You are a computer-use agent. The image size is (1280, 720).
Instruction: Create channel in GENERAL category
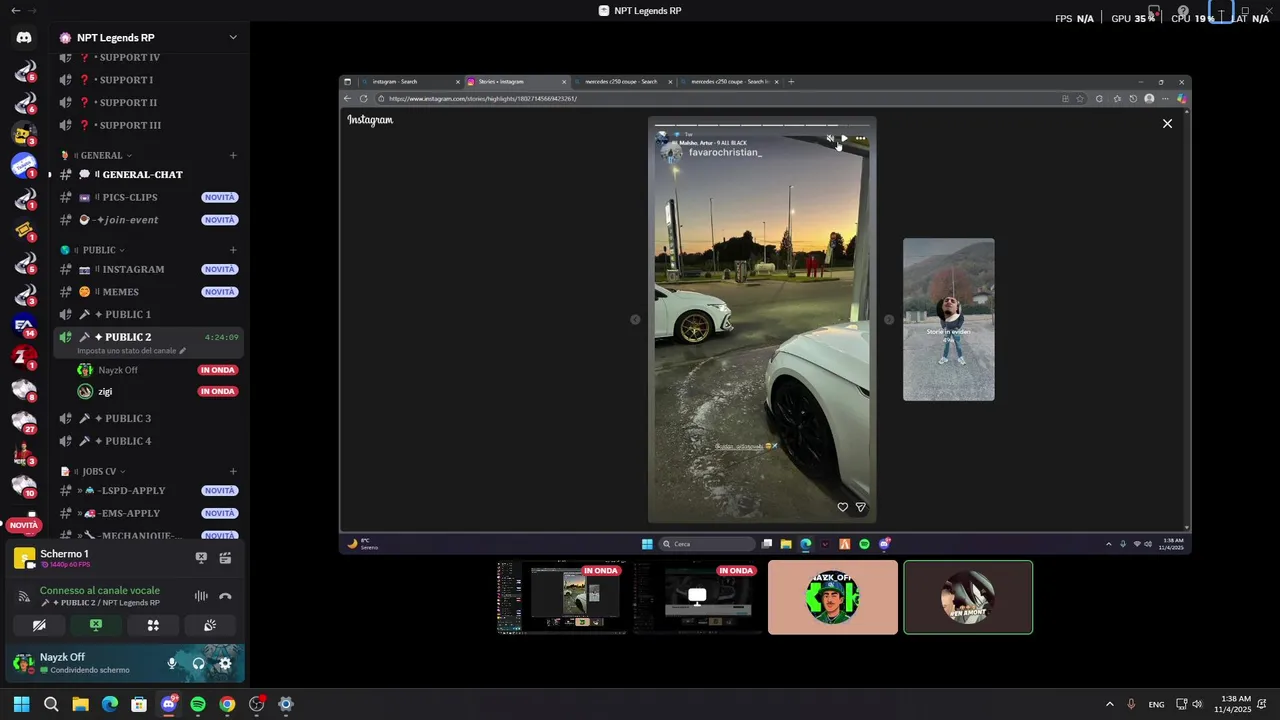[233, 156]
